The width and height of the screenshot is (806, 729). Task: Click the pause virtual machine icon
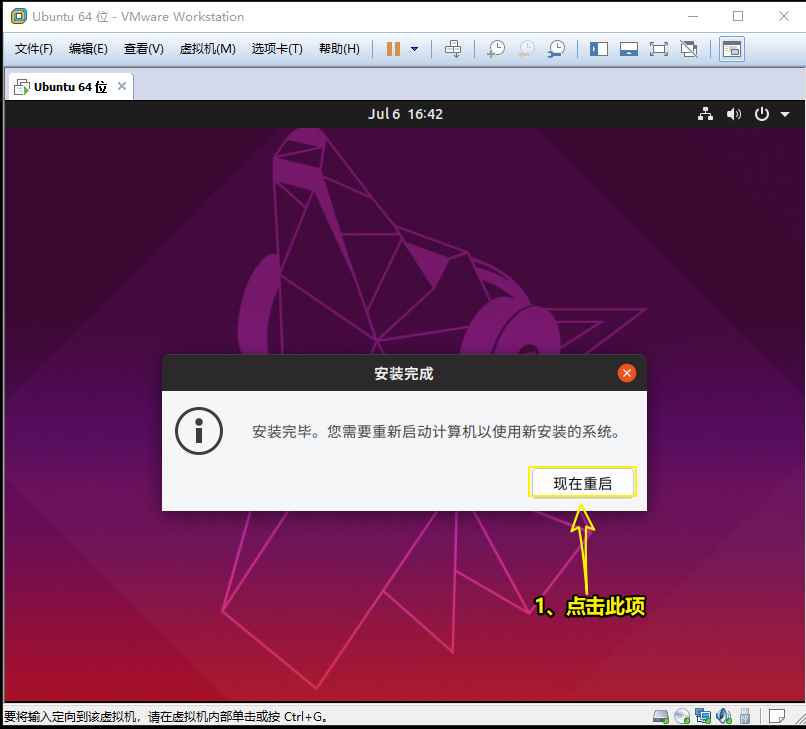(393, 49)
